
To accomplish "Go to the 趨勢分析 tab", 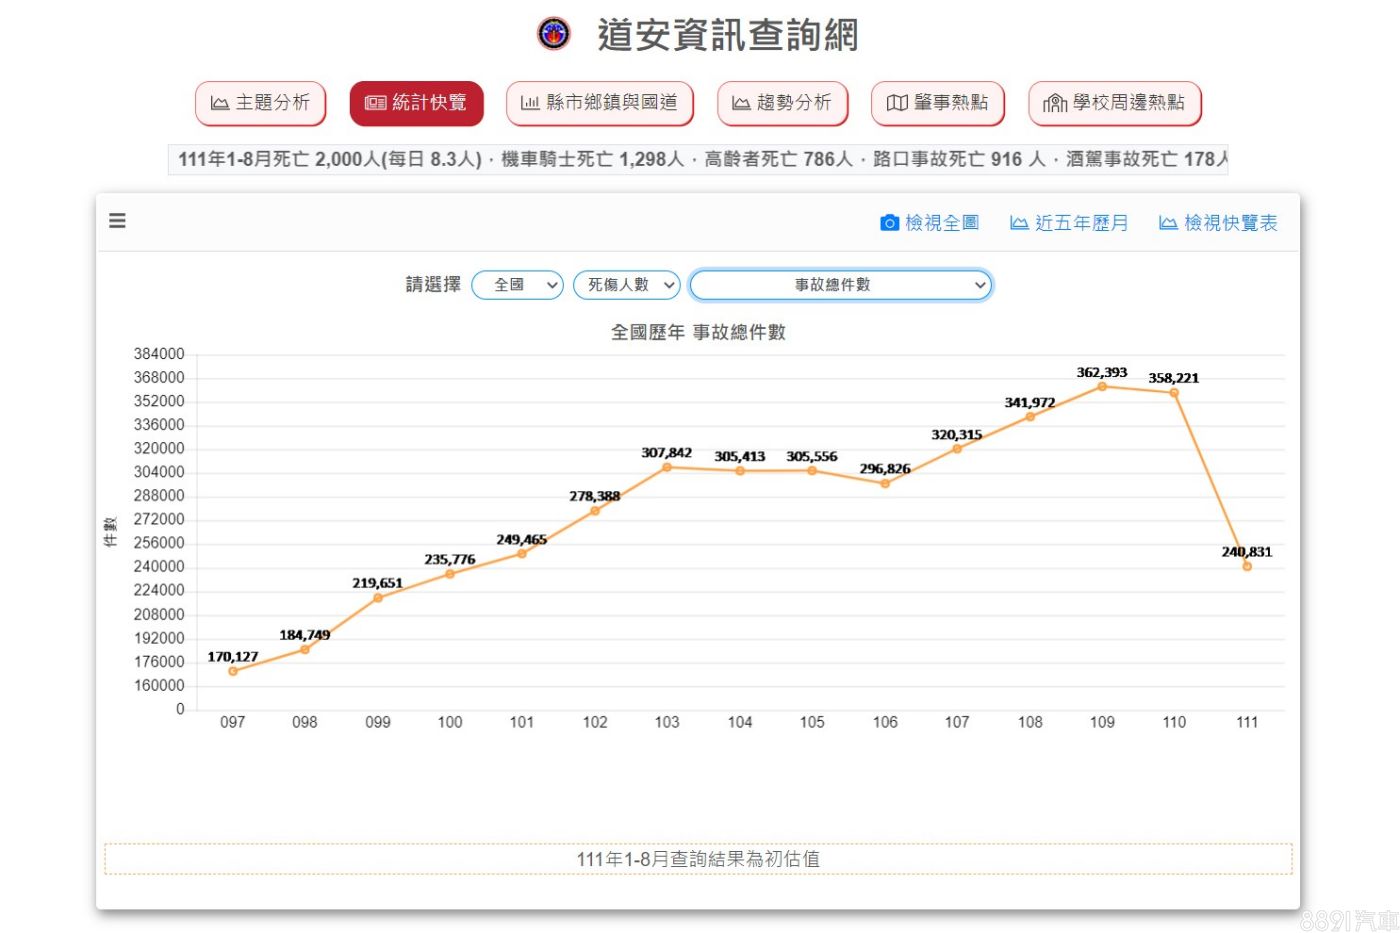I will tap(782, 103).
